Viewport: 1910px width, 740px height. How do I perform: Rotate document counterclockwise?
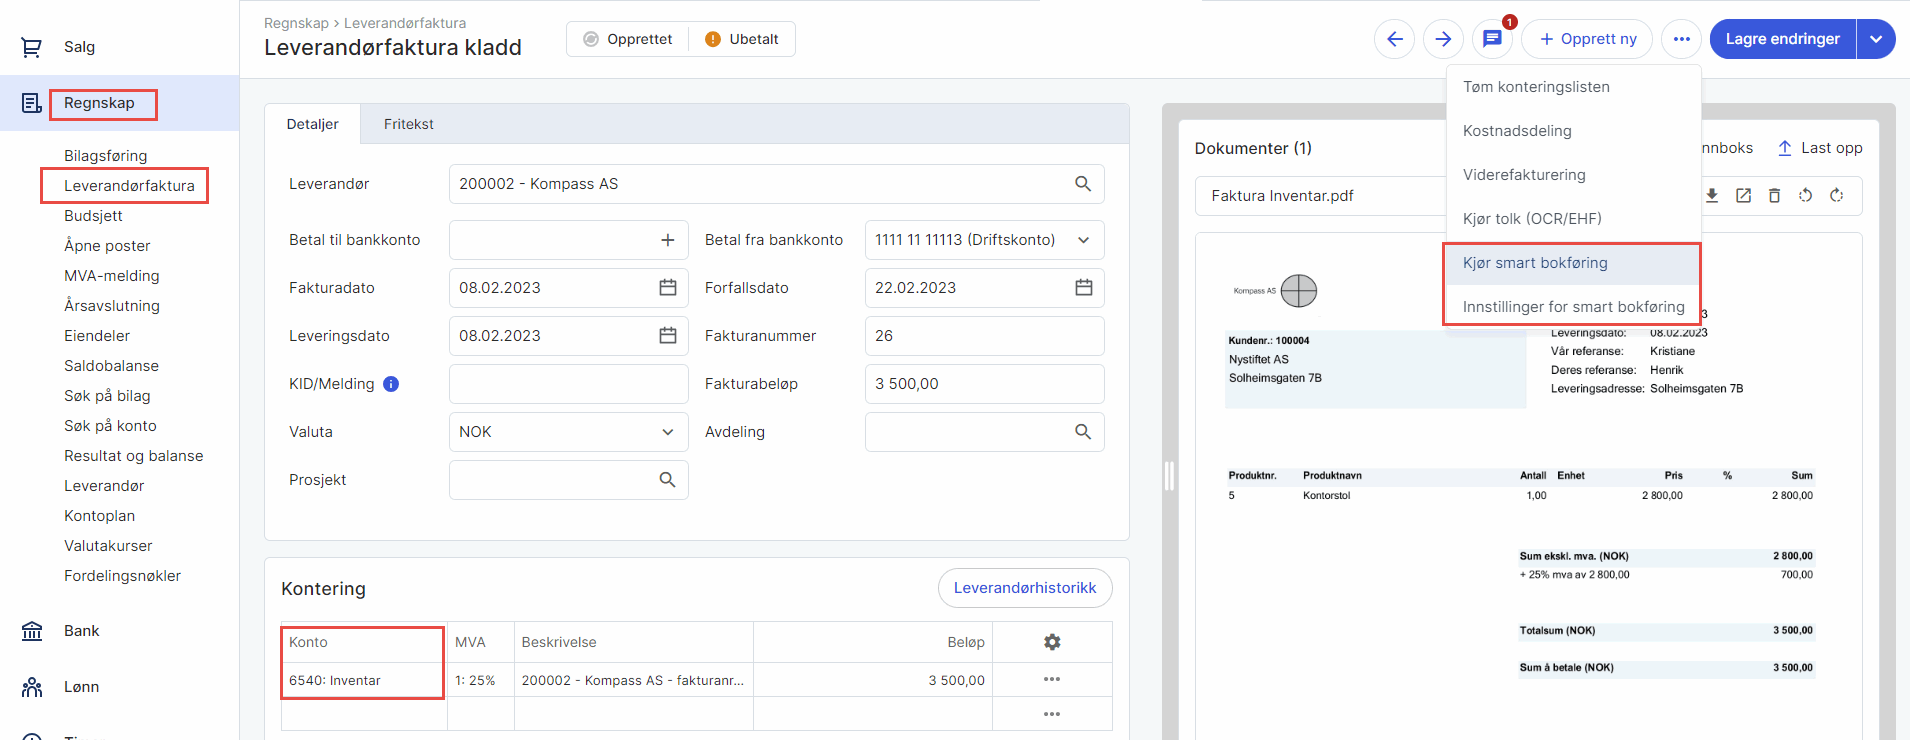click(1805, 196)
